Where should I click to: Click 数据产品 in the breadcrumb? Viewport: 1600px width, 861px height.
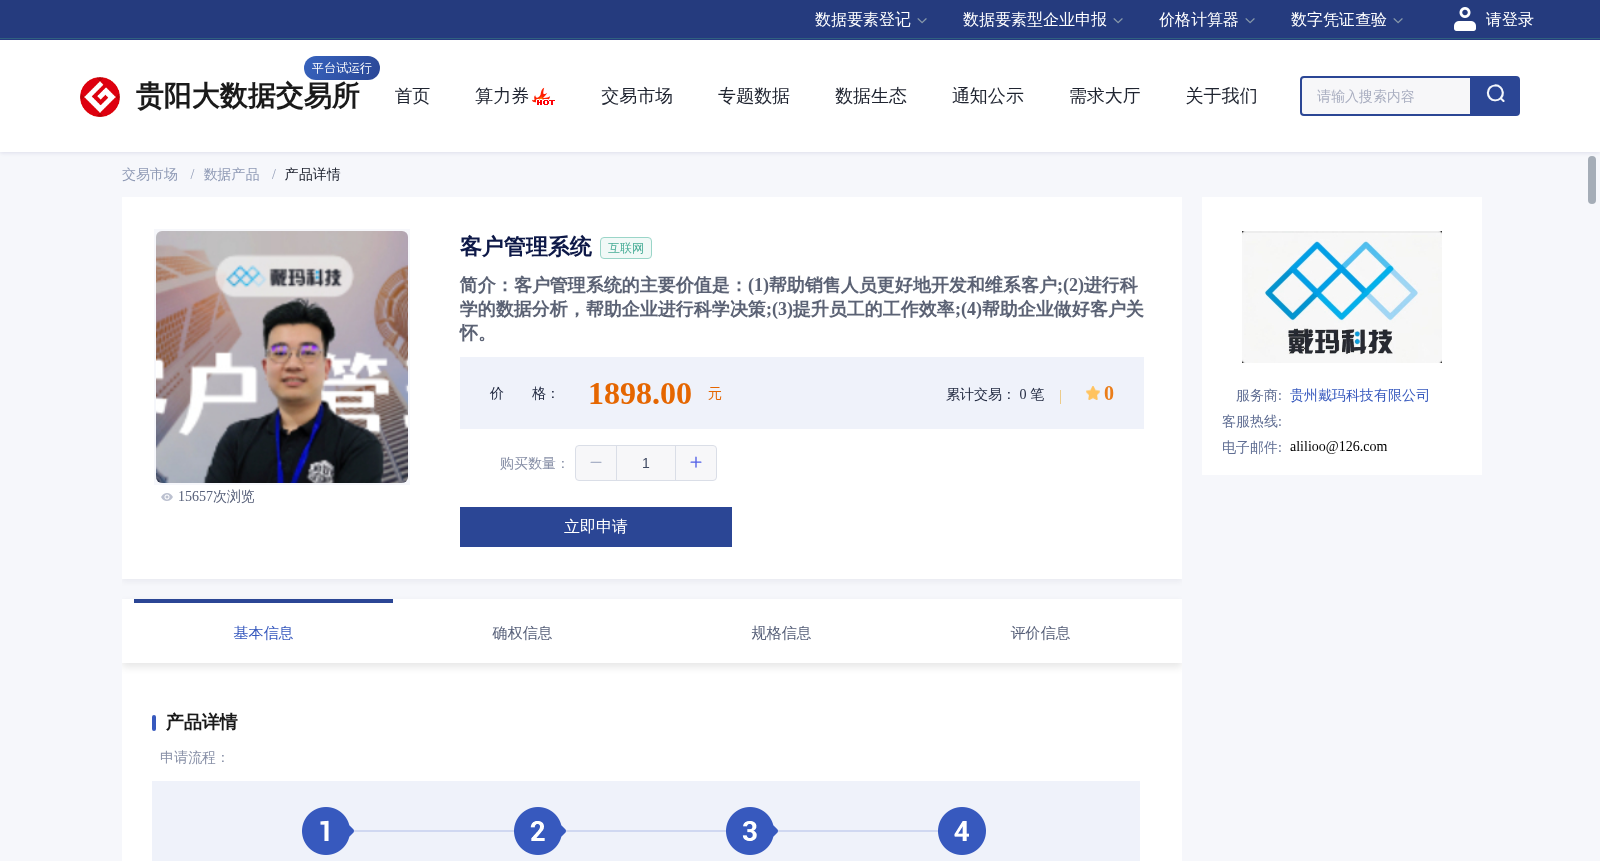point(232,175)
